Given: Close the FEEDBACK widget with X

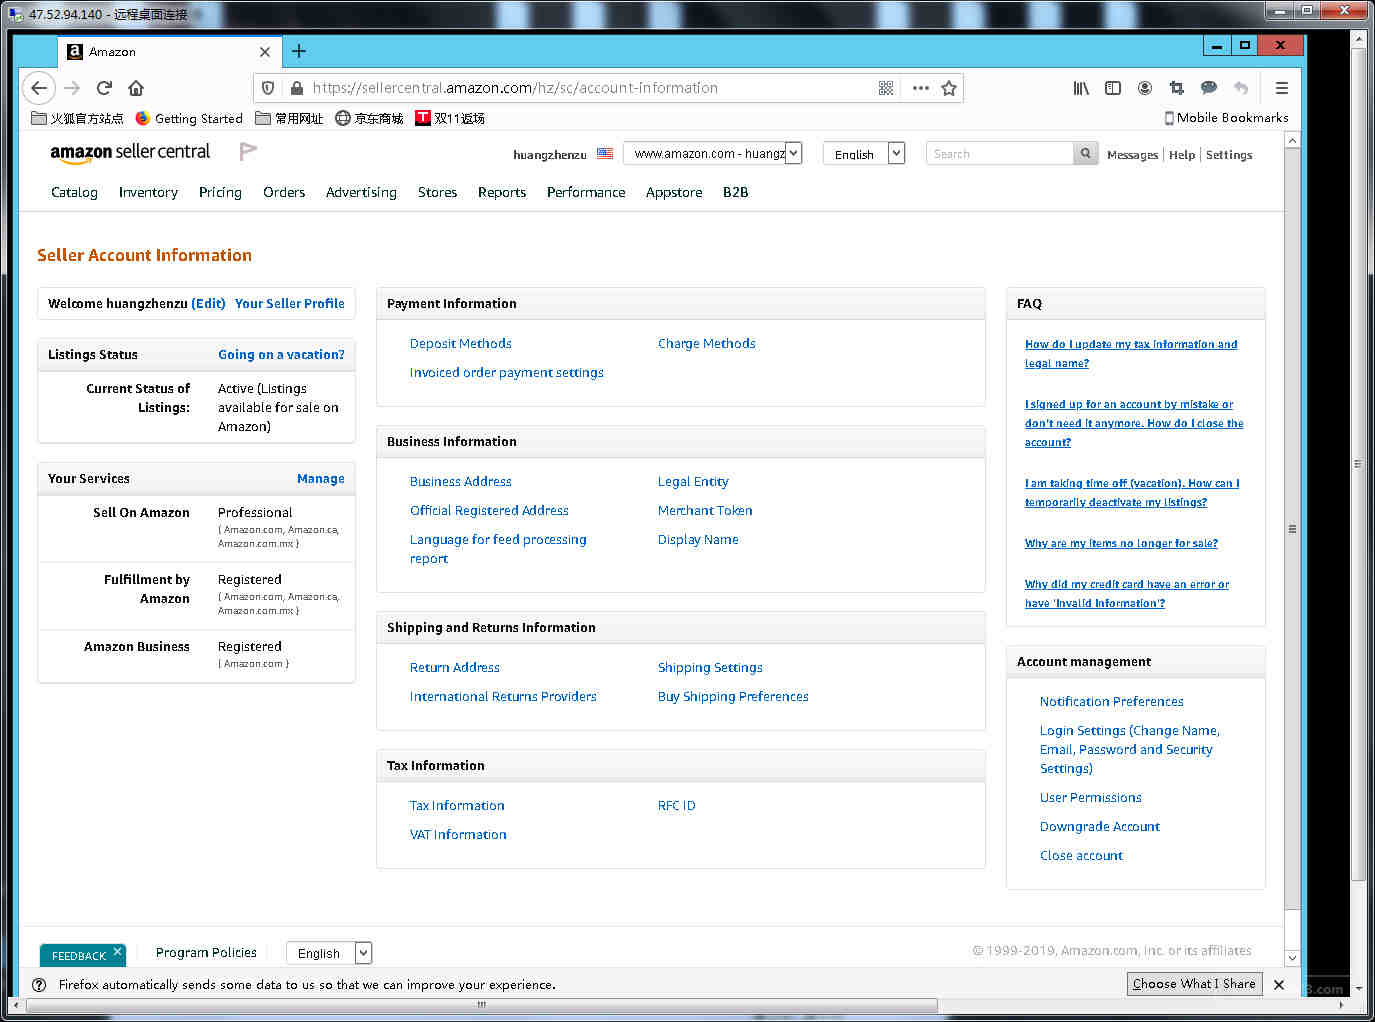Looking at the screenshot, I should pyautogui.click(x=117, y=951).
